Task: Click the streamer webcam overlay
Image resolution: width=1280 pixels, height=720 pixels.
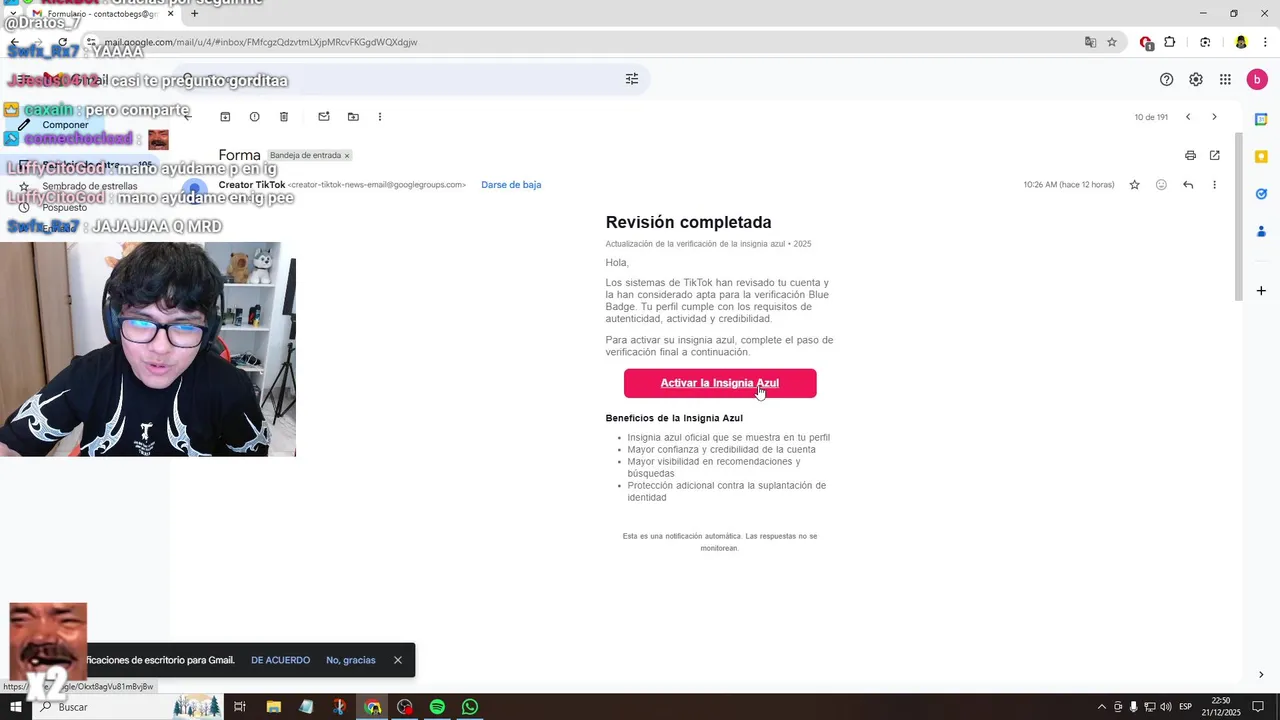Action: (148, 349)
